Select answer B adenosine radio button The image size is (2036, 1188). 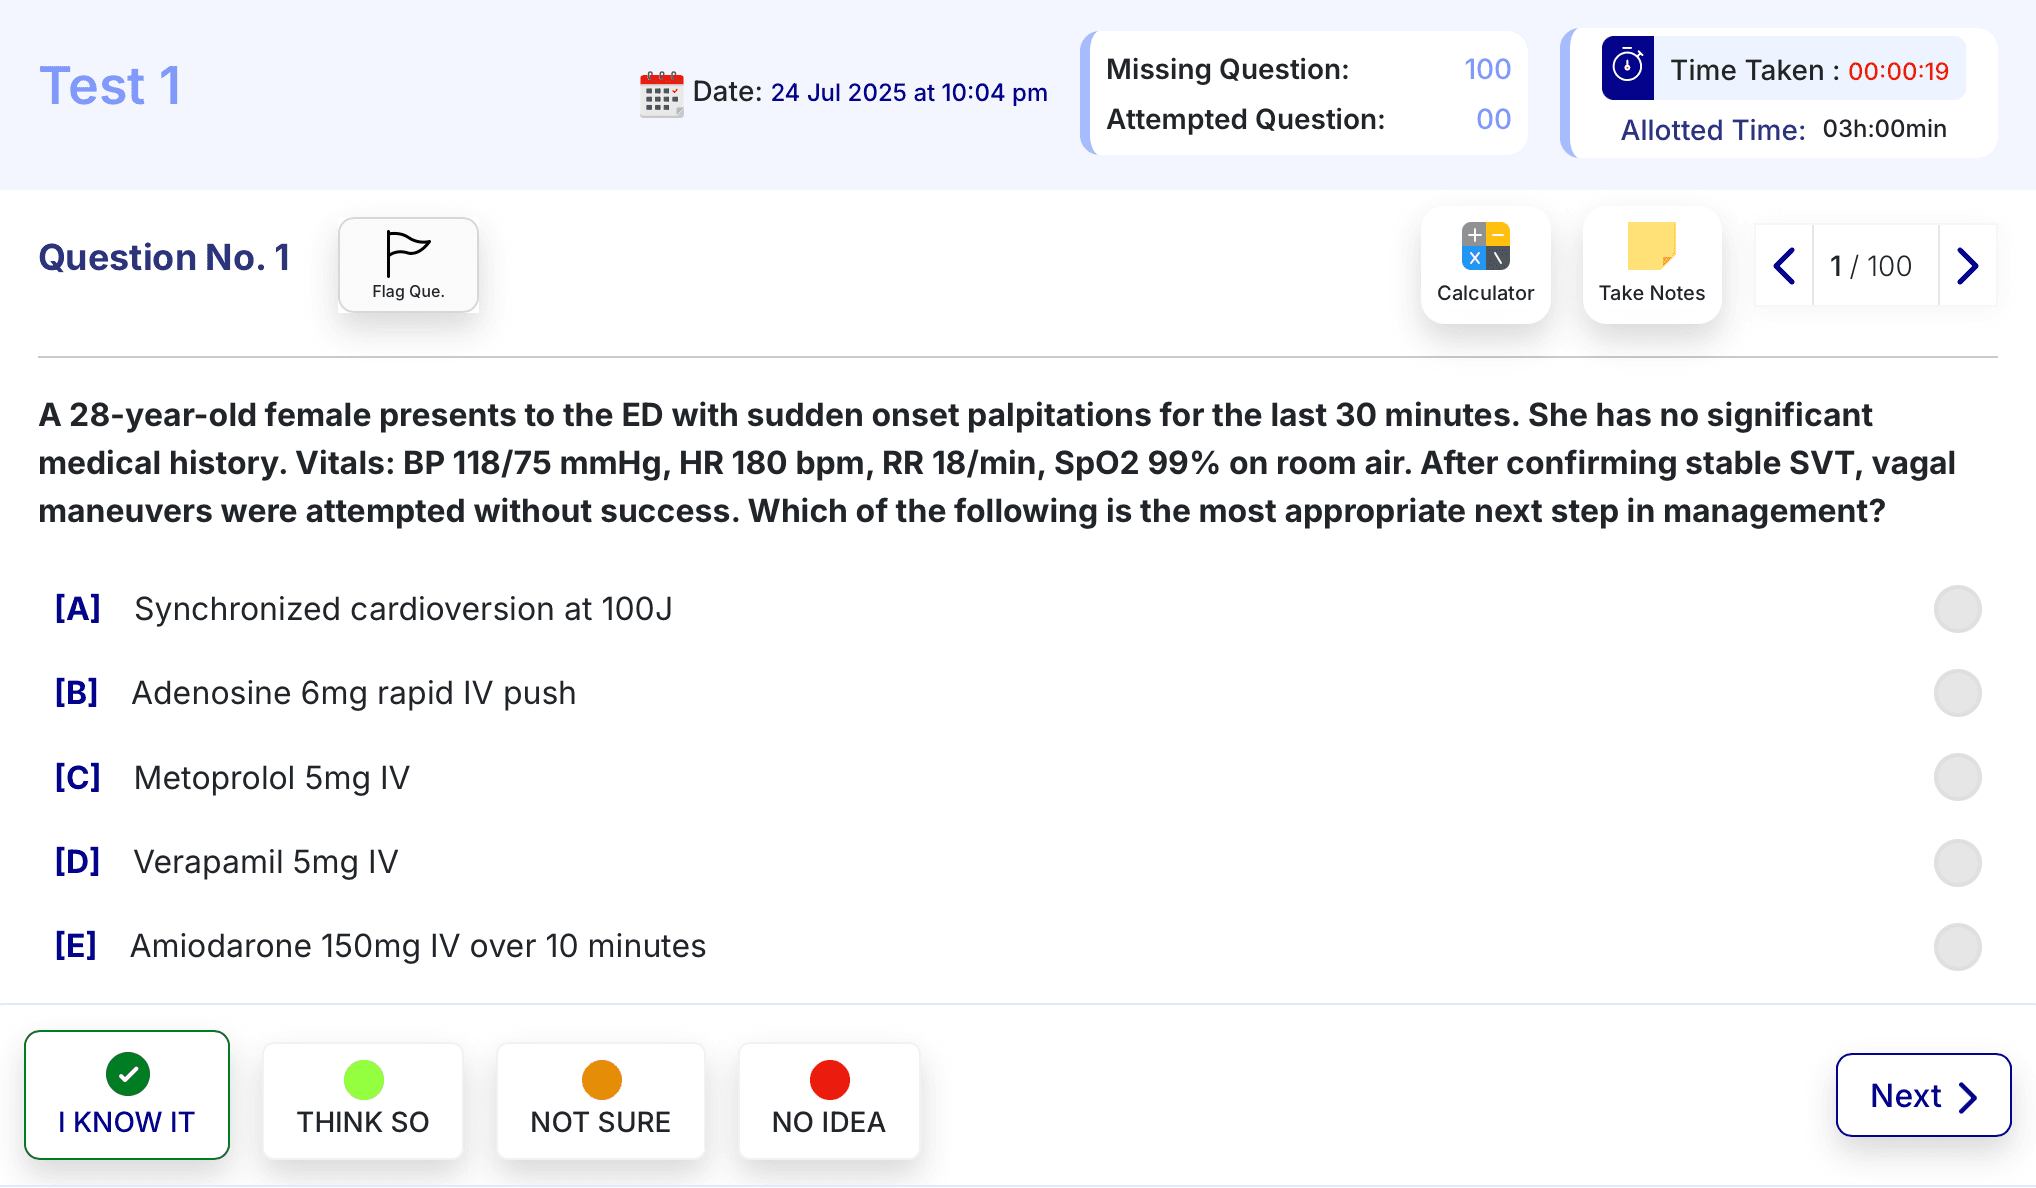[x=1957, y=693]
